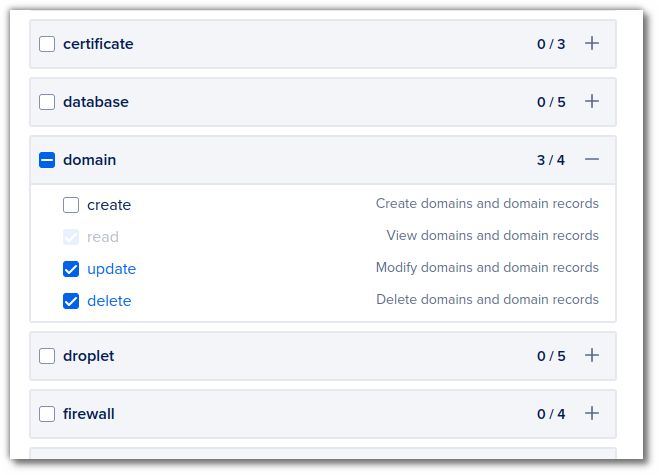Click the update label text
This screenshot has height=475, width=659.
pyautogui.click(x=111, y=269)
